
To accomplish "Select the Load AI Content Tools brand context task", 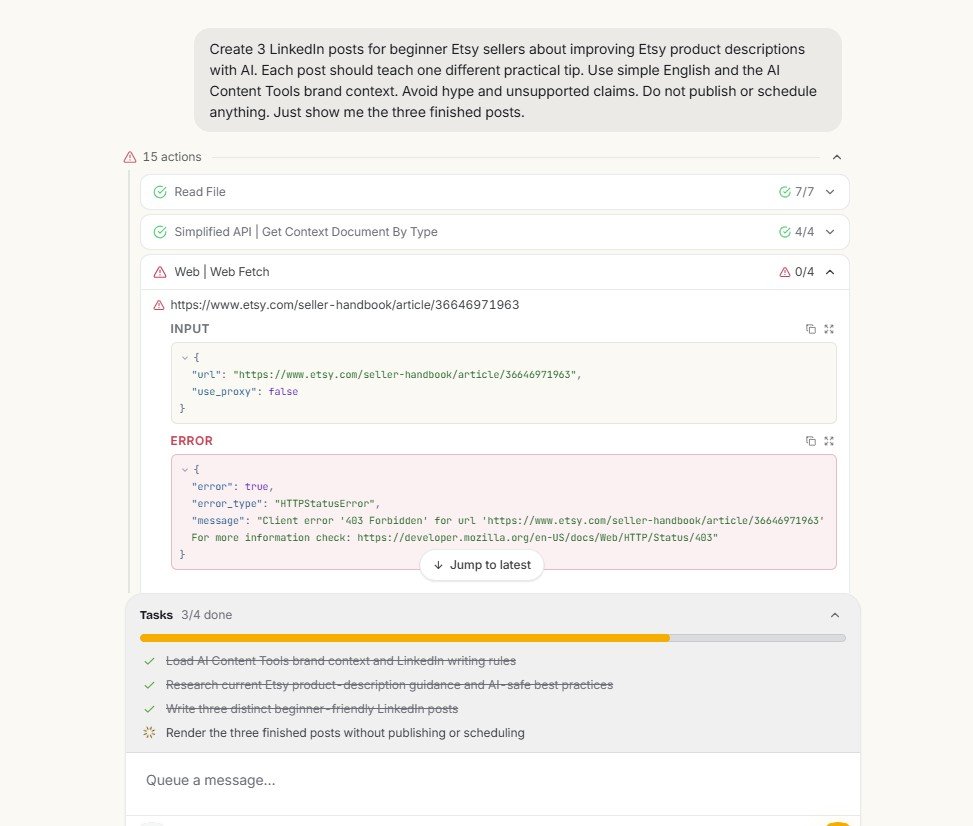I will (341, 662).
